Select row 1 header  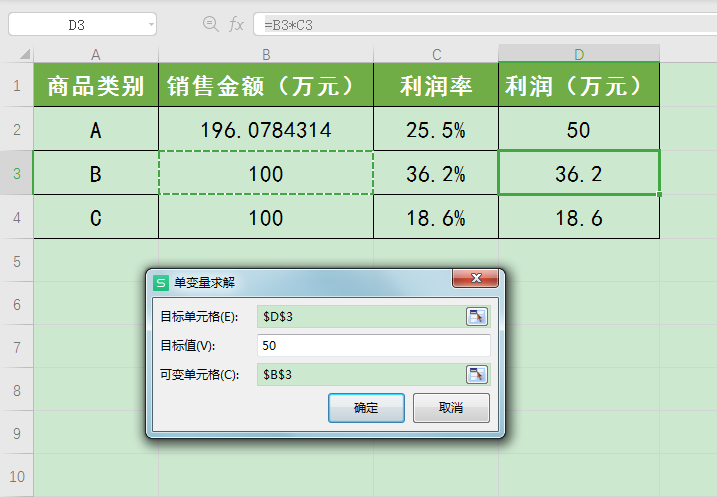pyautogui.click(x=17, y=85)
